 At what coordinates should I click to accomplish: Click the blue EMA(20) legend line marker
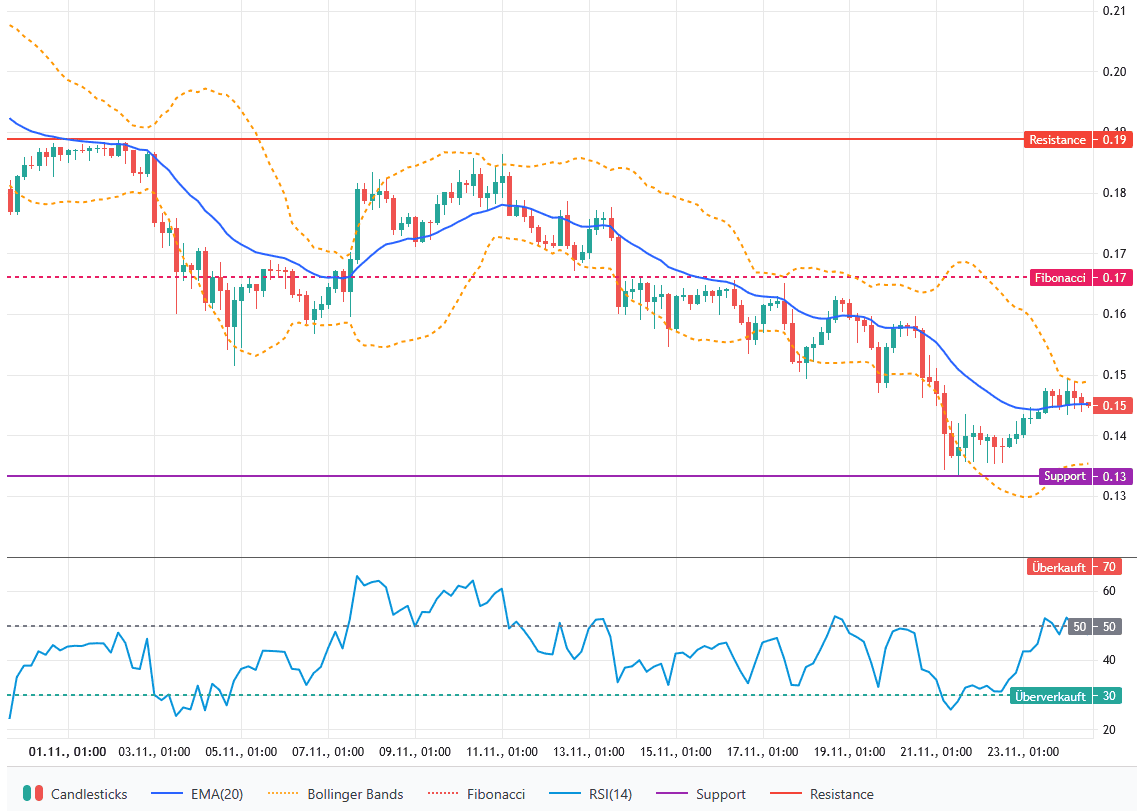(x=166, y=794)
